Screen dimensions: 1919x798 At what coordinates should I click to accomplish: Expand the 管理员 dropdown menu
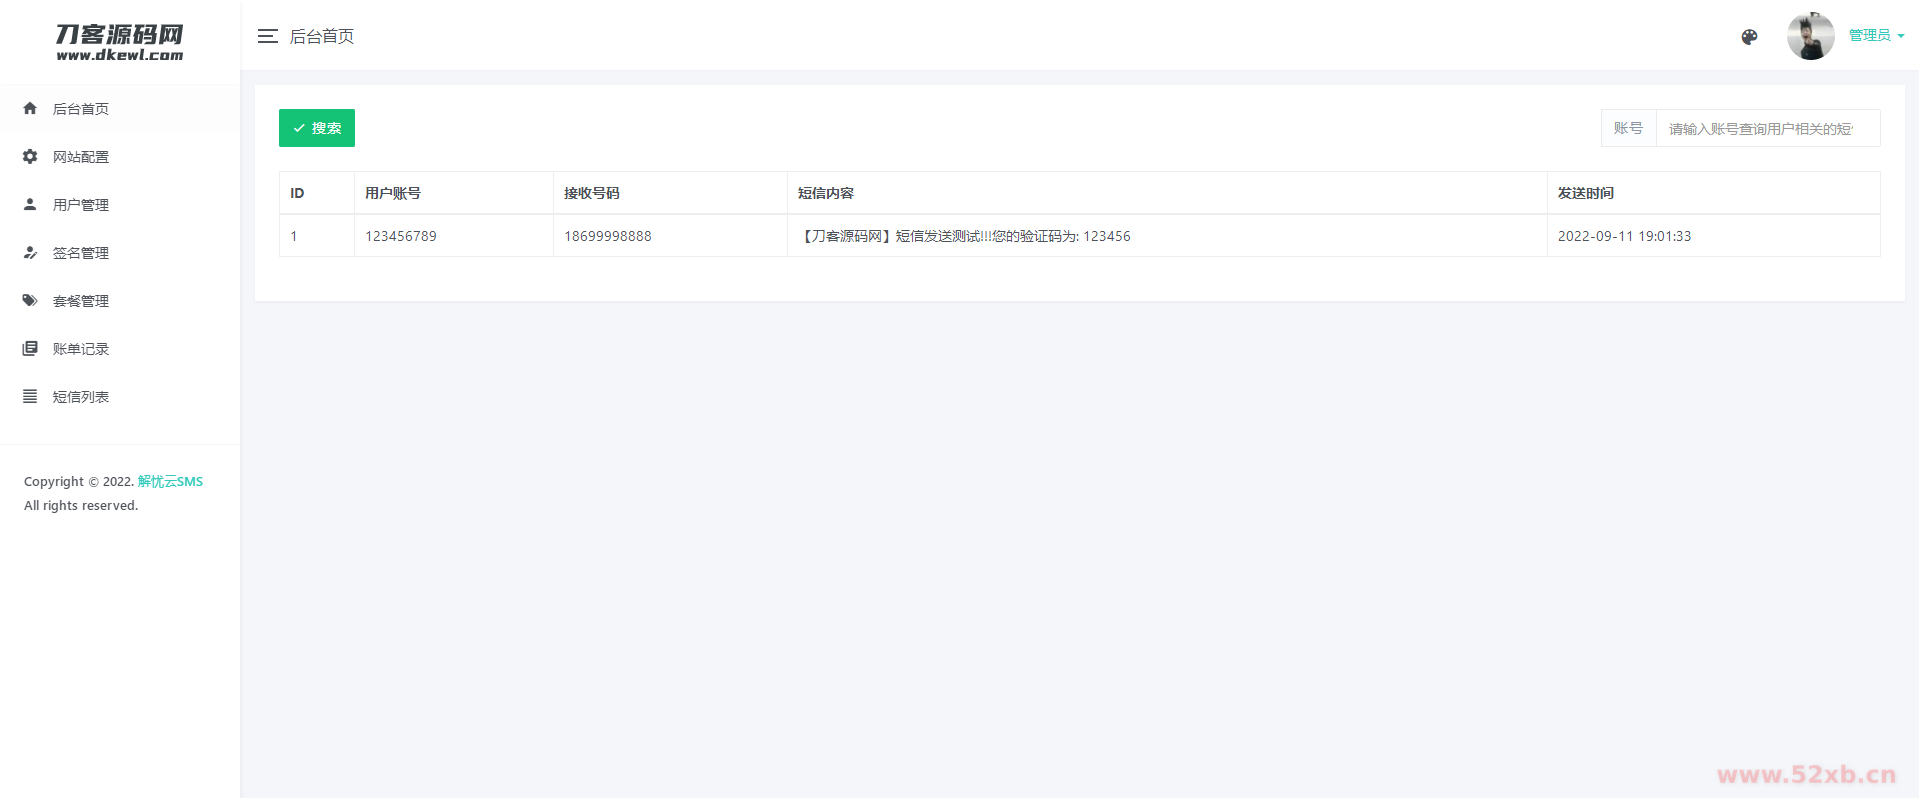[x=1876, y=36]
